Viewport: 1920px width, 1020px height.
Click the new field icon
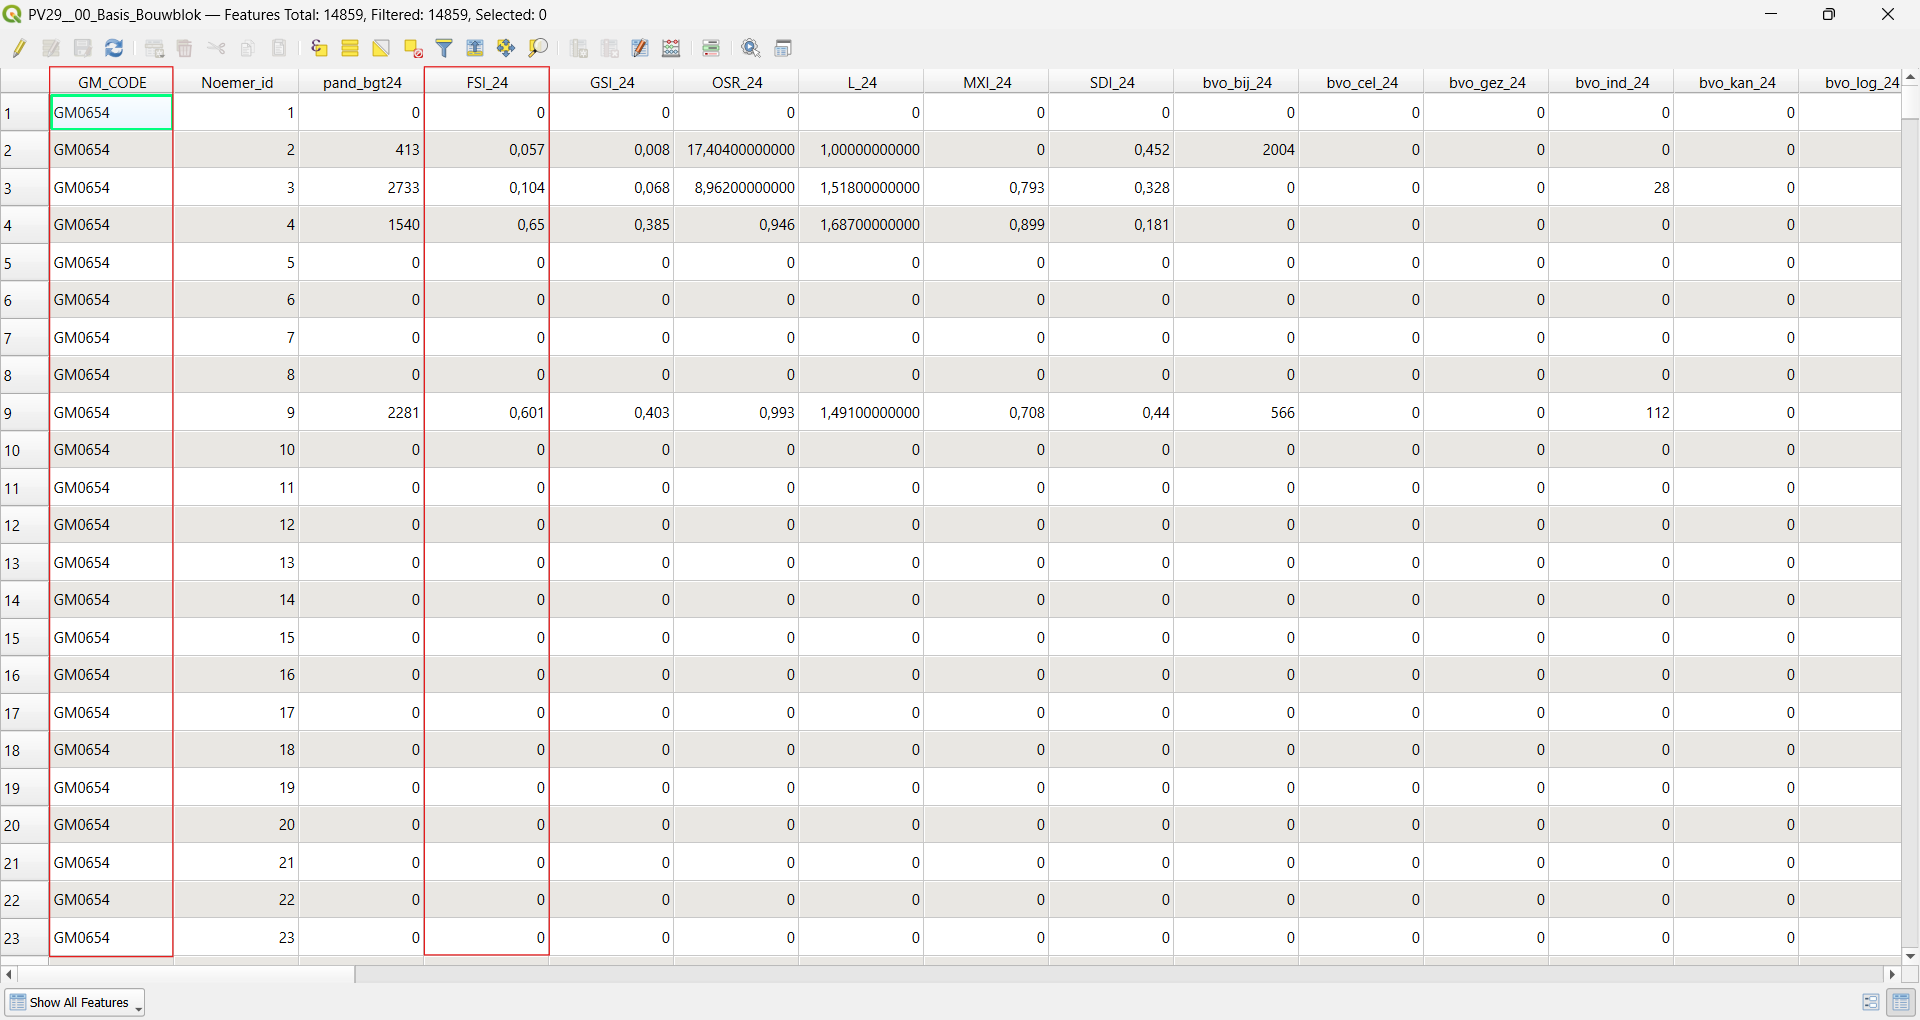point(578,48)
